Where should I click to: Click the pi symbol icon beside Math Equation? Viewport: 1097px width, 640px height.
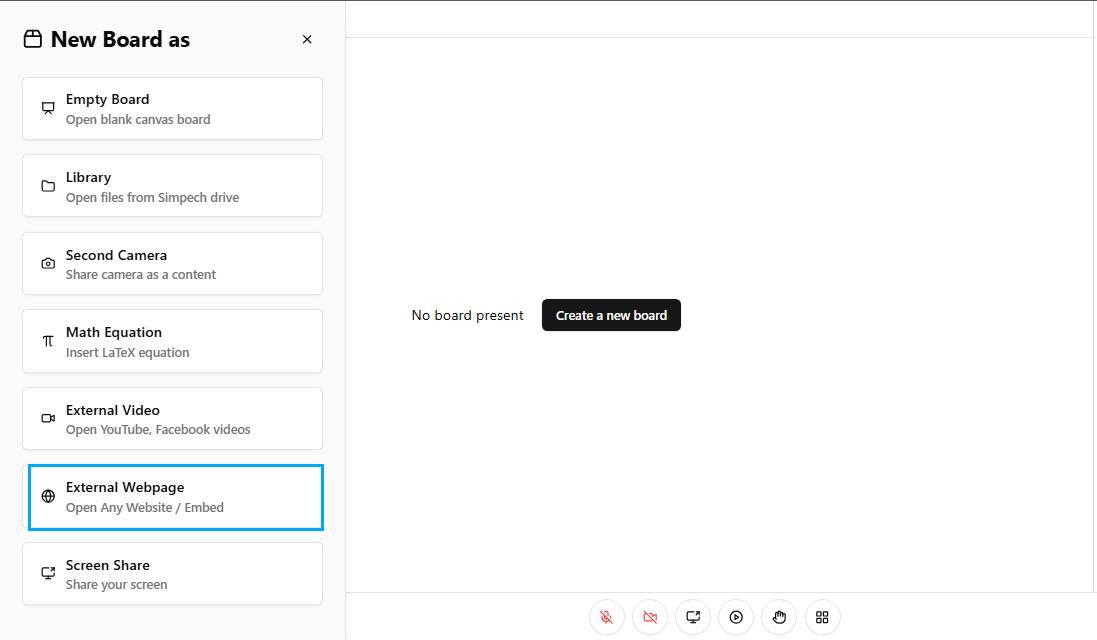coord(48,341)
